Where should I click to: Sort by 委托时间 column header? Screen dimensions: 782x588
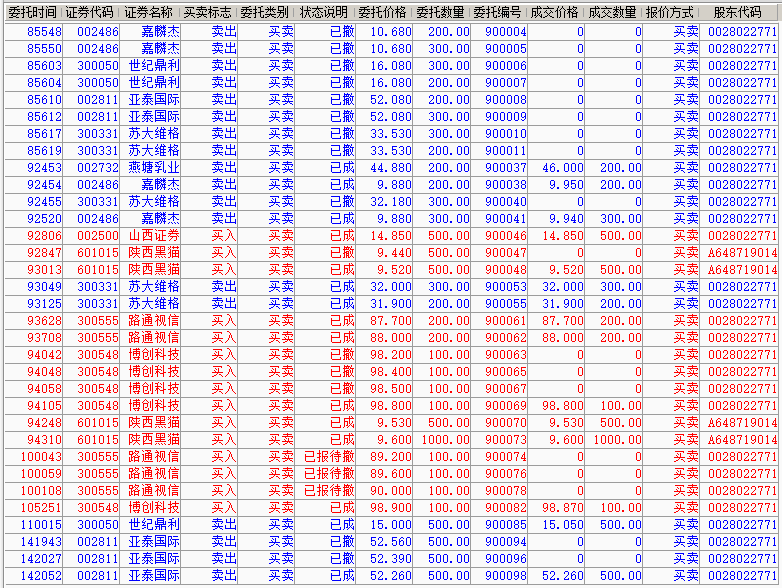[33, 12]
